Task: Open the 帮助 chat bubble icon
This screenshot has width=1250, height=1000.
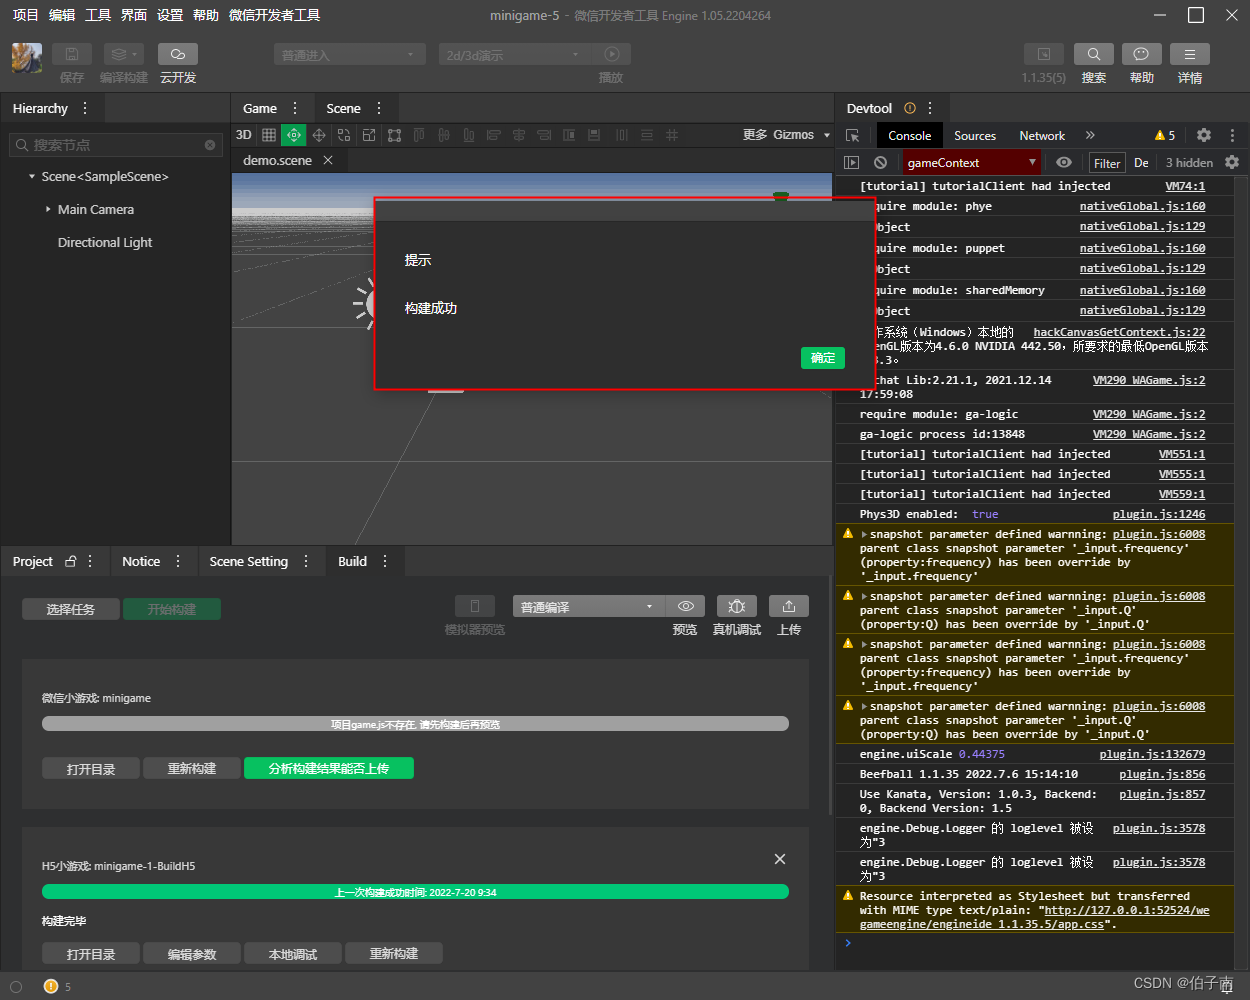Action: point(1142,54)
